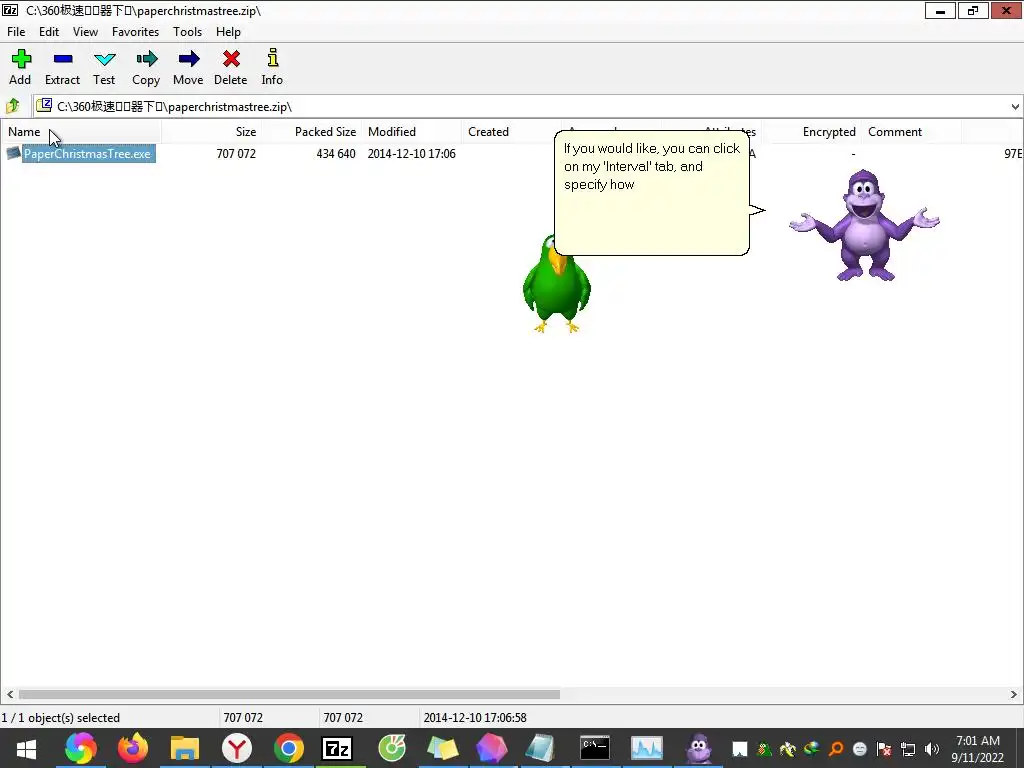Select the PaperChristmasTree.exe file
The image size is (1024, 768).
(x=87, y=153)
